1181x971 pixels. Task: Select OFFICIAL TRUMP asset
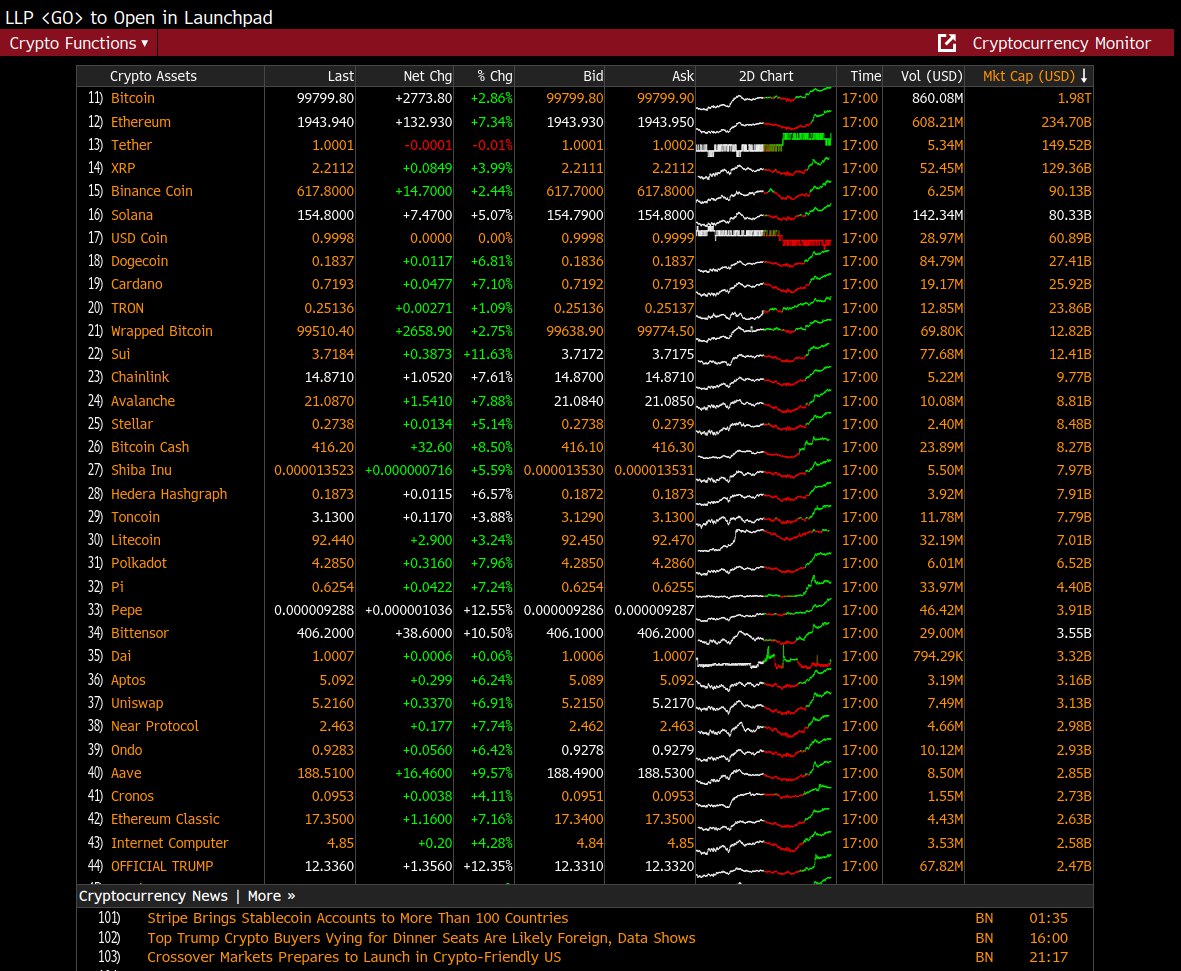click(x=162, y=866)
